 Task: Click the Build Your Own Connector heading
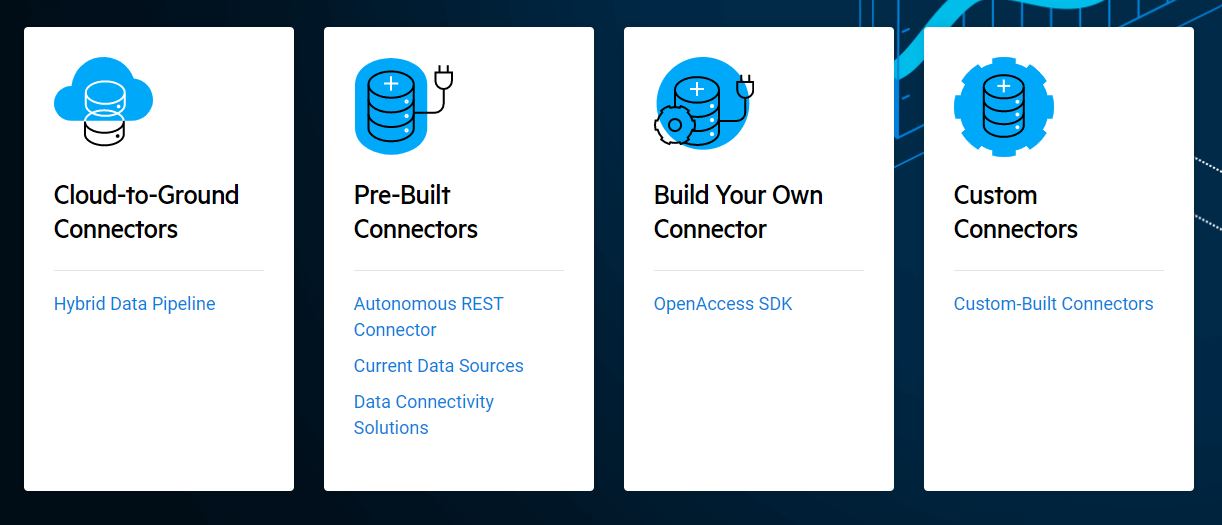738,212
